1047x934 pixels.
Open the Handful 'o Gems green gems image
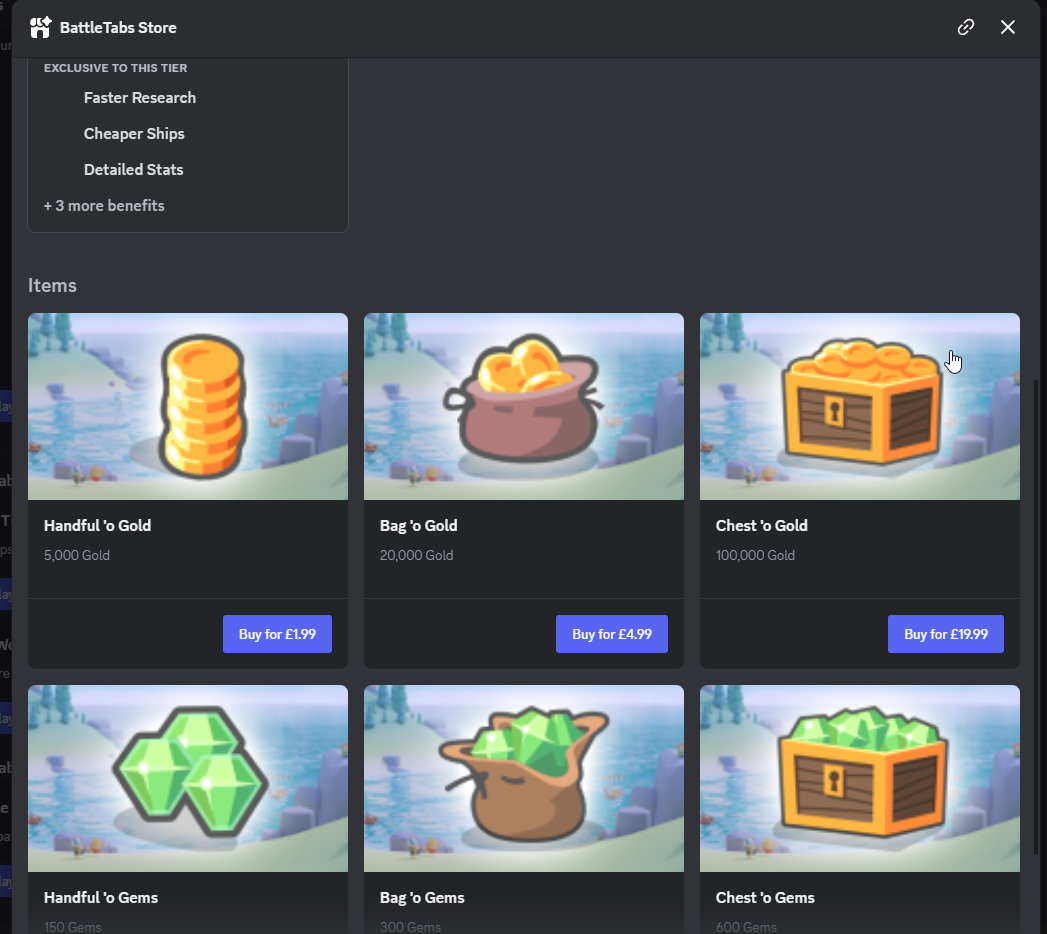pyautogui.click(x=188, y=778)
